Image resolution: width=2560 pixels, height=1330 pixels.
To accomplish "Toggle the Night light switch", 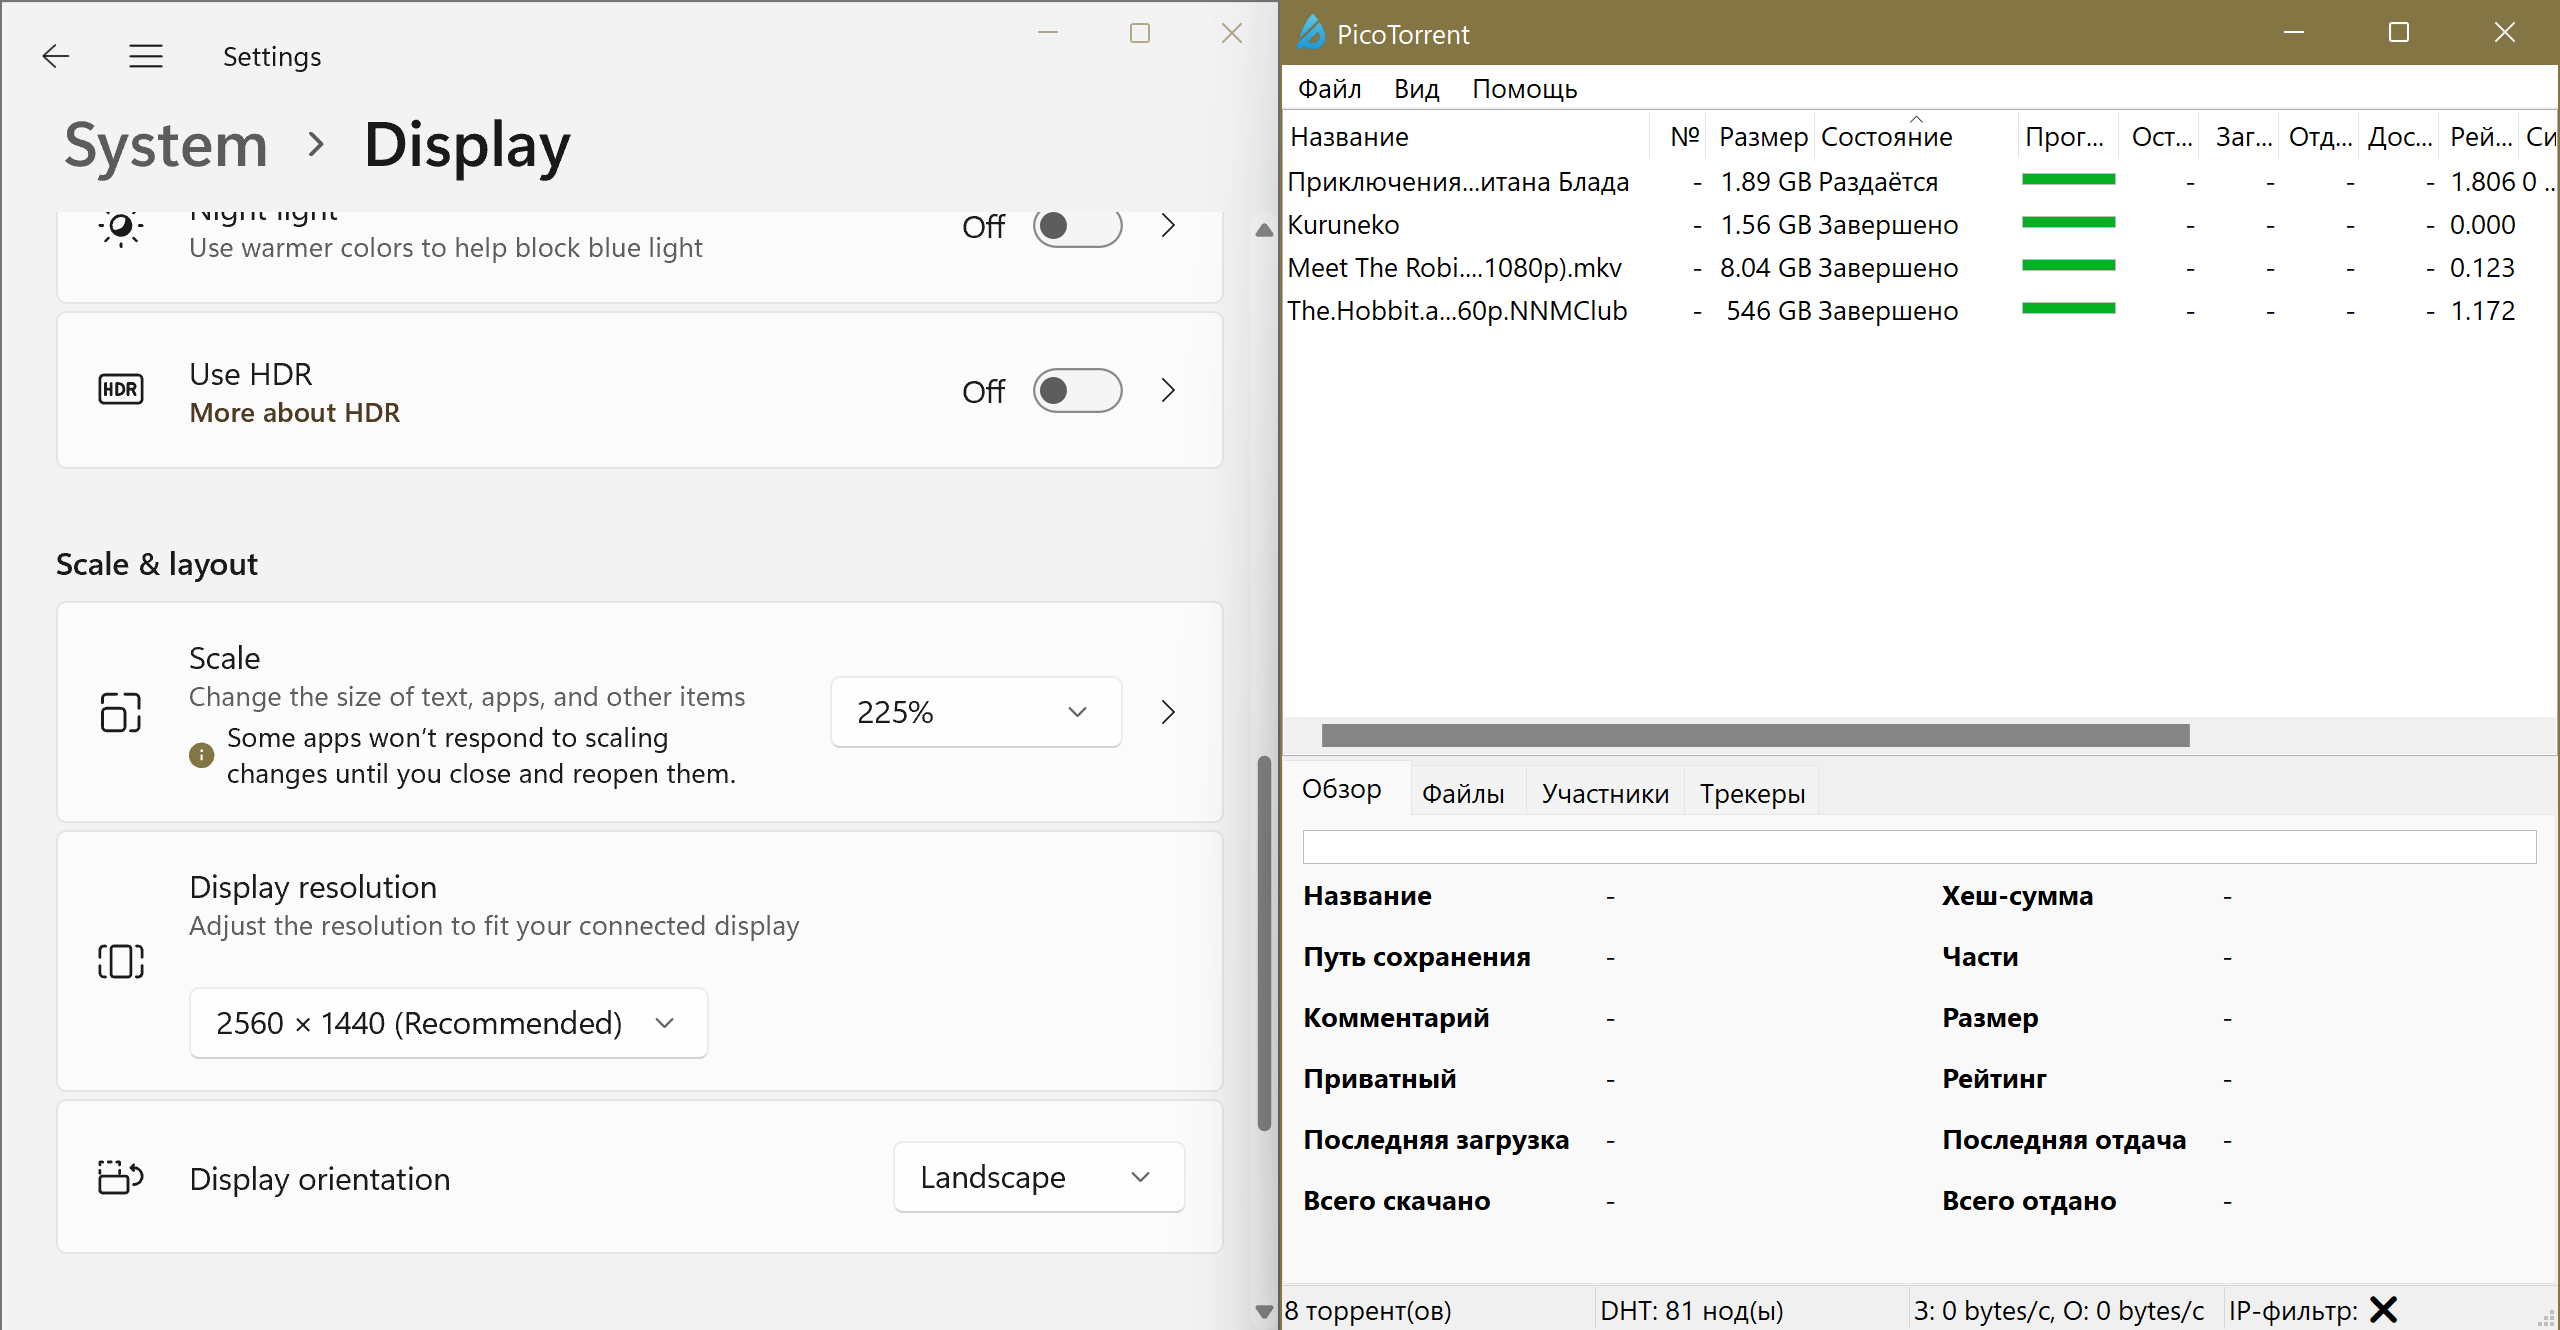I will click(1077, 227).
